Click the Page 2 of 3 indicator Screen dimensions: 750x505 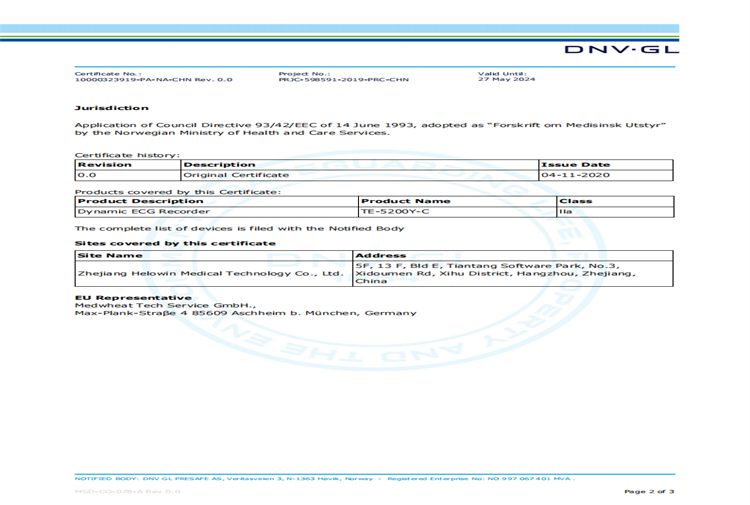[649, 491]
